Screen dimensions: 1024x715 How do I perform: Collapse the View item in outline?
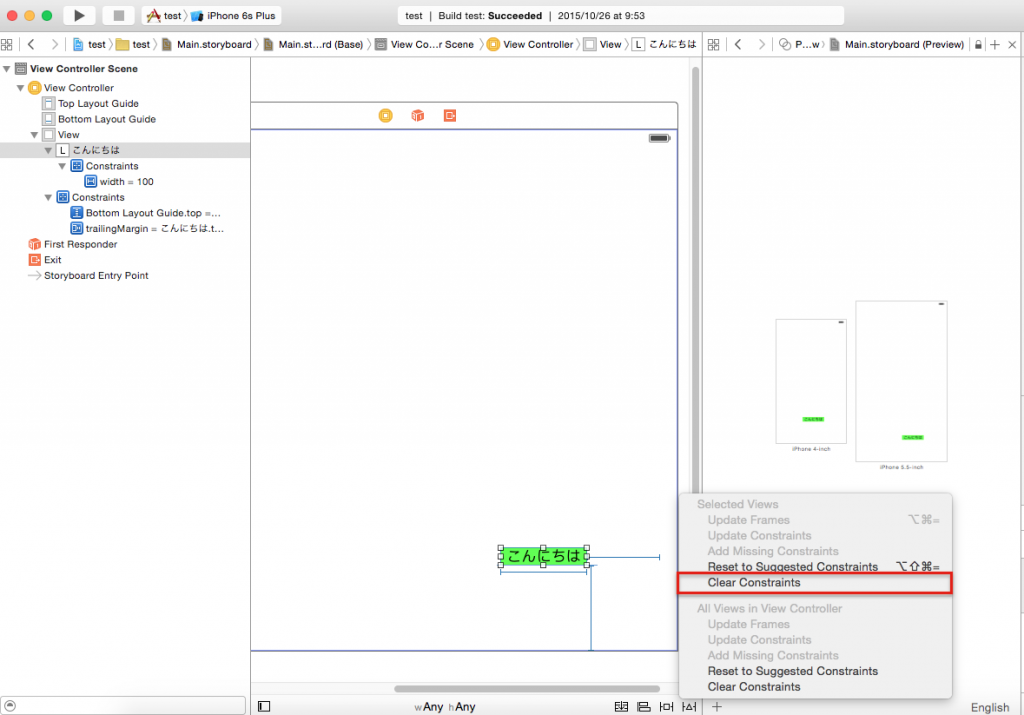click(x=34, y=135)
